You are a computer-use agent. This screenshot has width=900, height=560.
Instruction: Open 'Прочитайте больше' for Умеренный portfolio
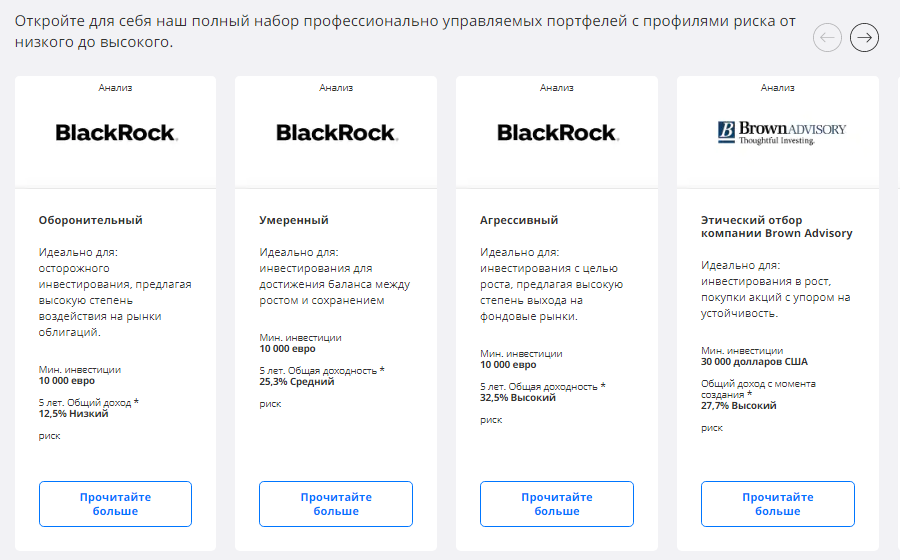336,504
